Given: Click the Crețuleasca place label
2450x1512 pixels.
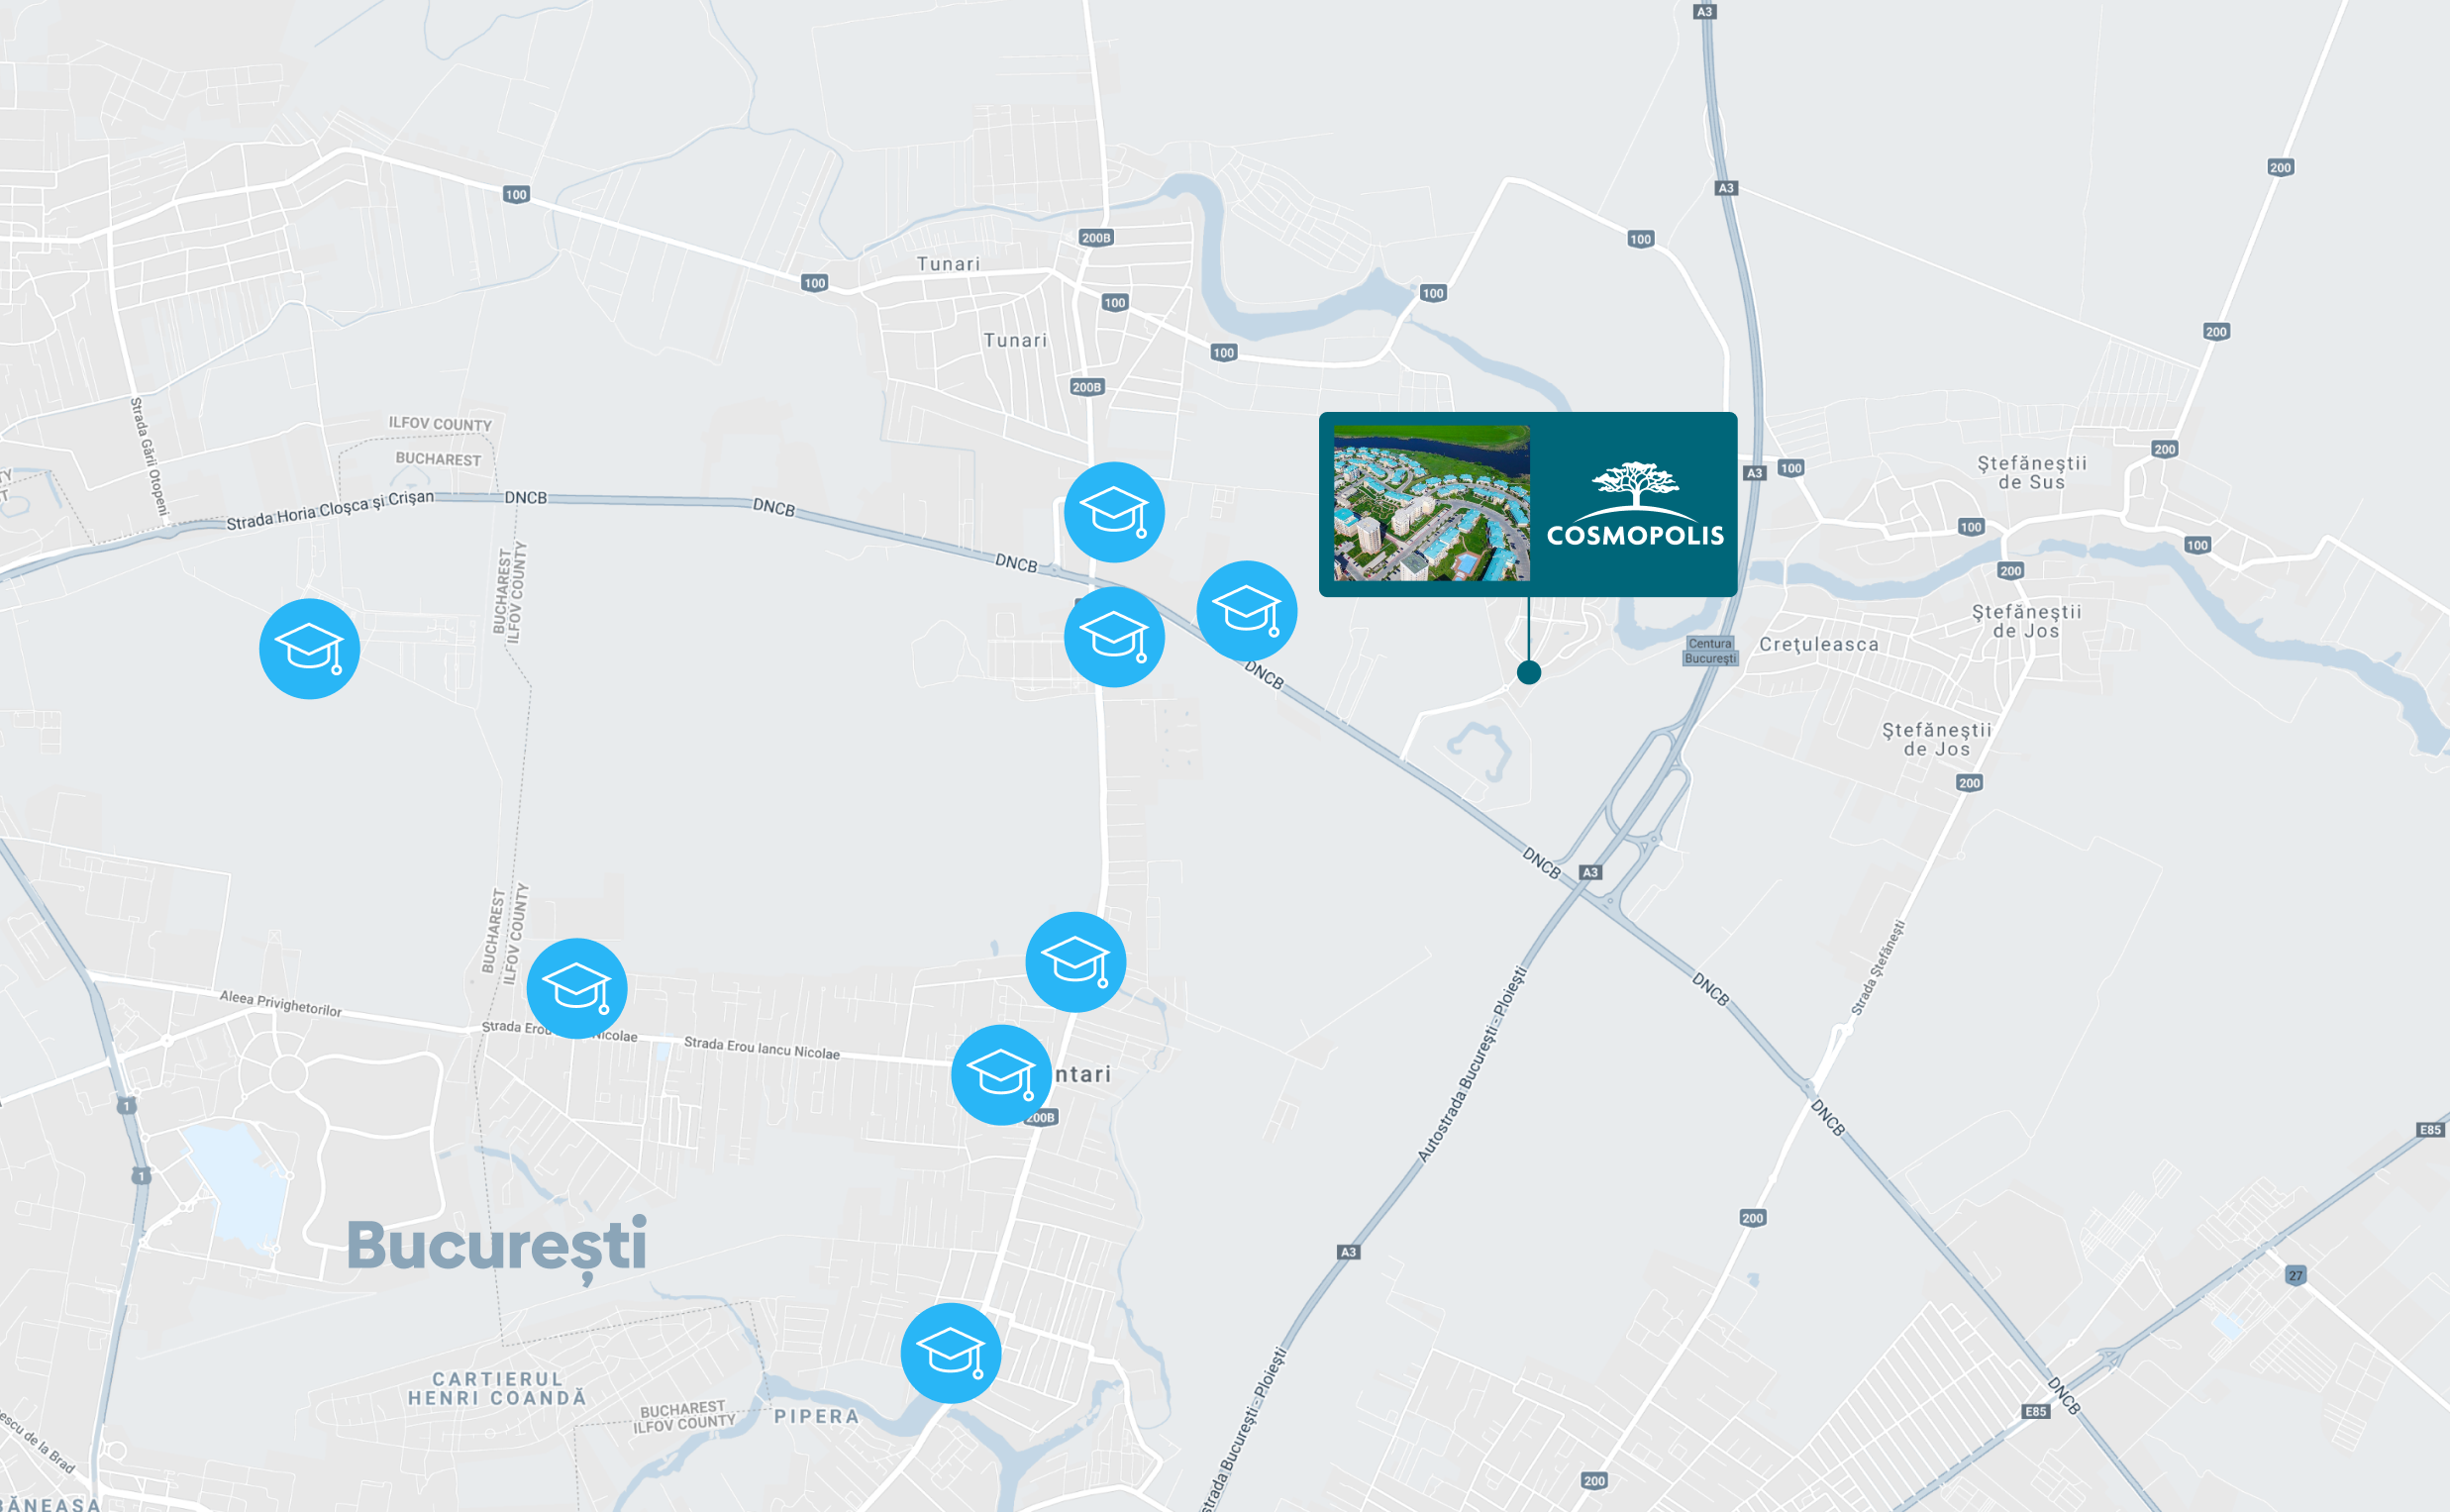Looking at the screenshot, I should pyautogui.click(x=1819, y=645).
